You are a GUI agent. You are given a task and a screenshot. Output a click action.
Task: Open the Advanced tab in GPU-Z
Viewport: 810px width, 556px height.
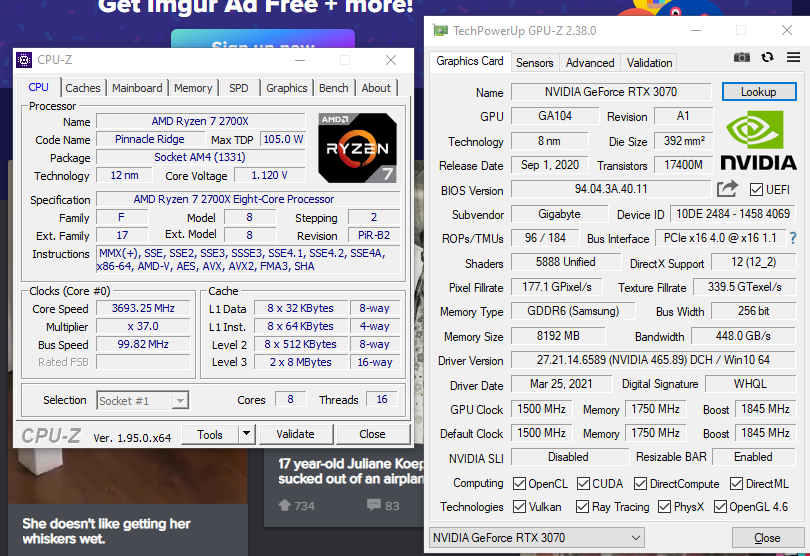590,63
